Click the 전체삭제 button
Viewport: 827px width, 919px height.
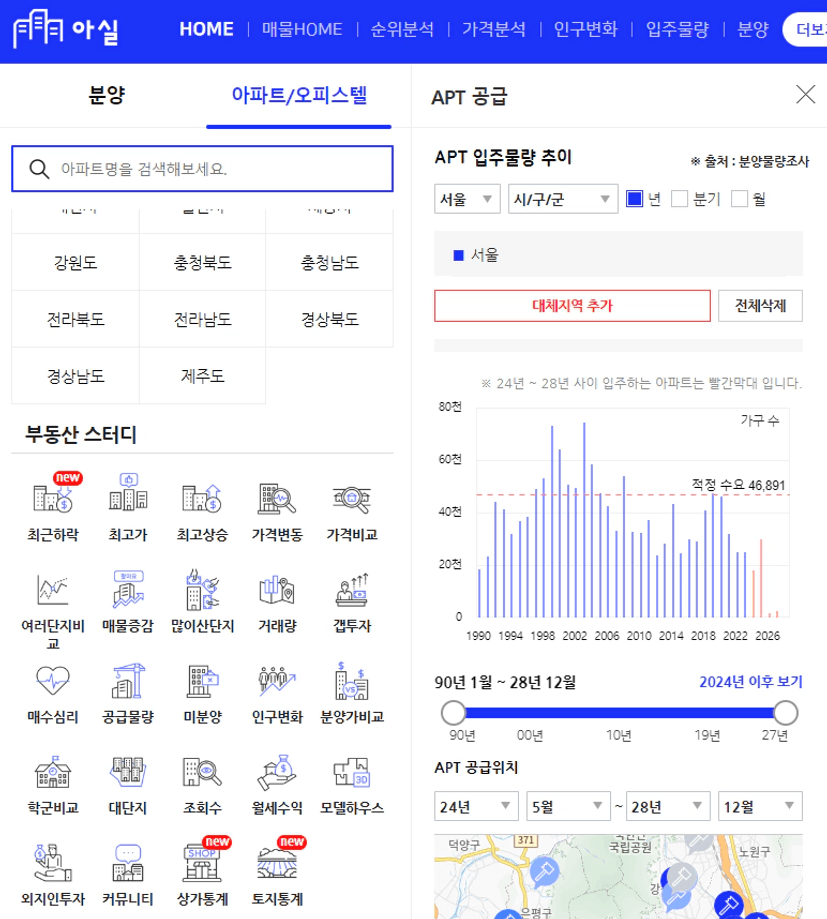[x=760, y=305]
